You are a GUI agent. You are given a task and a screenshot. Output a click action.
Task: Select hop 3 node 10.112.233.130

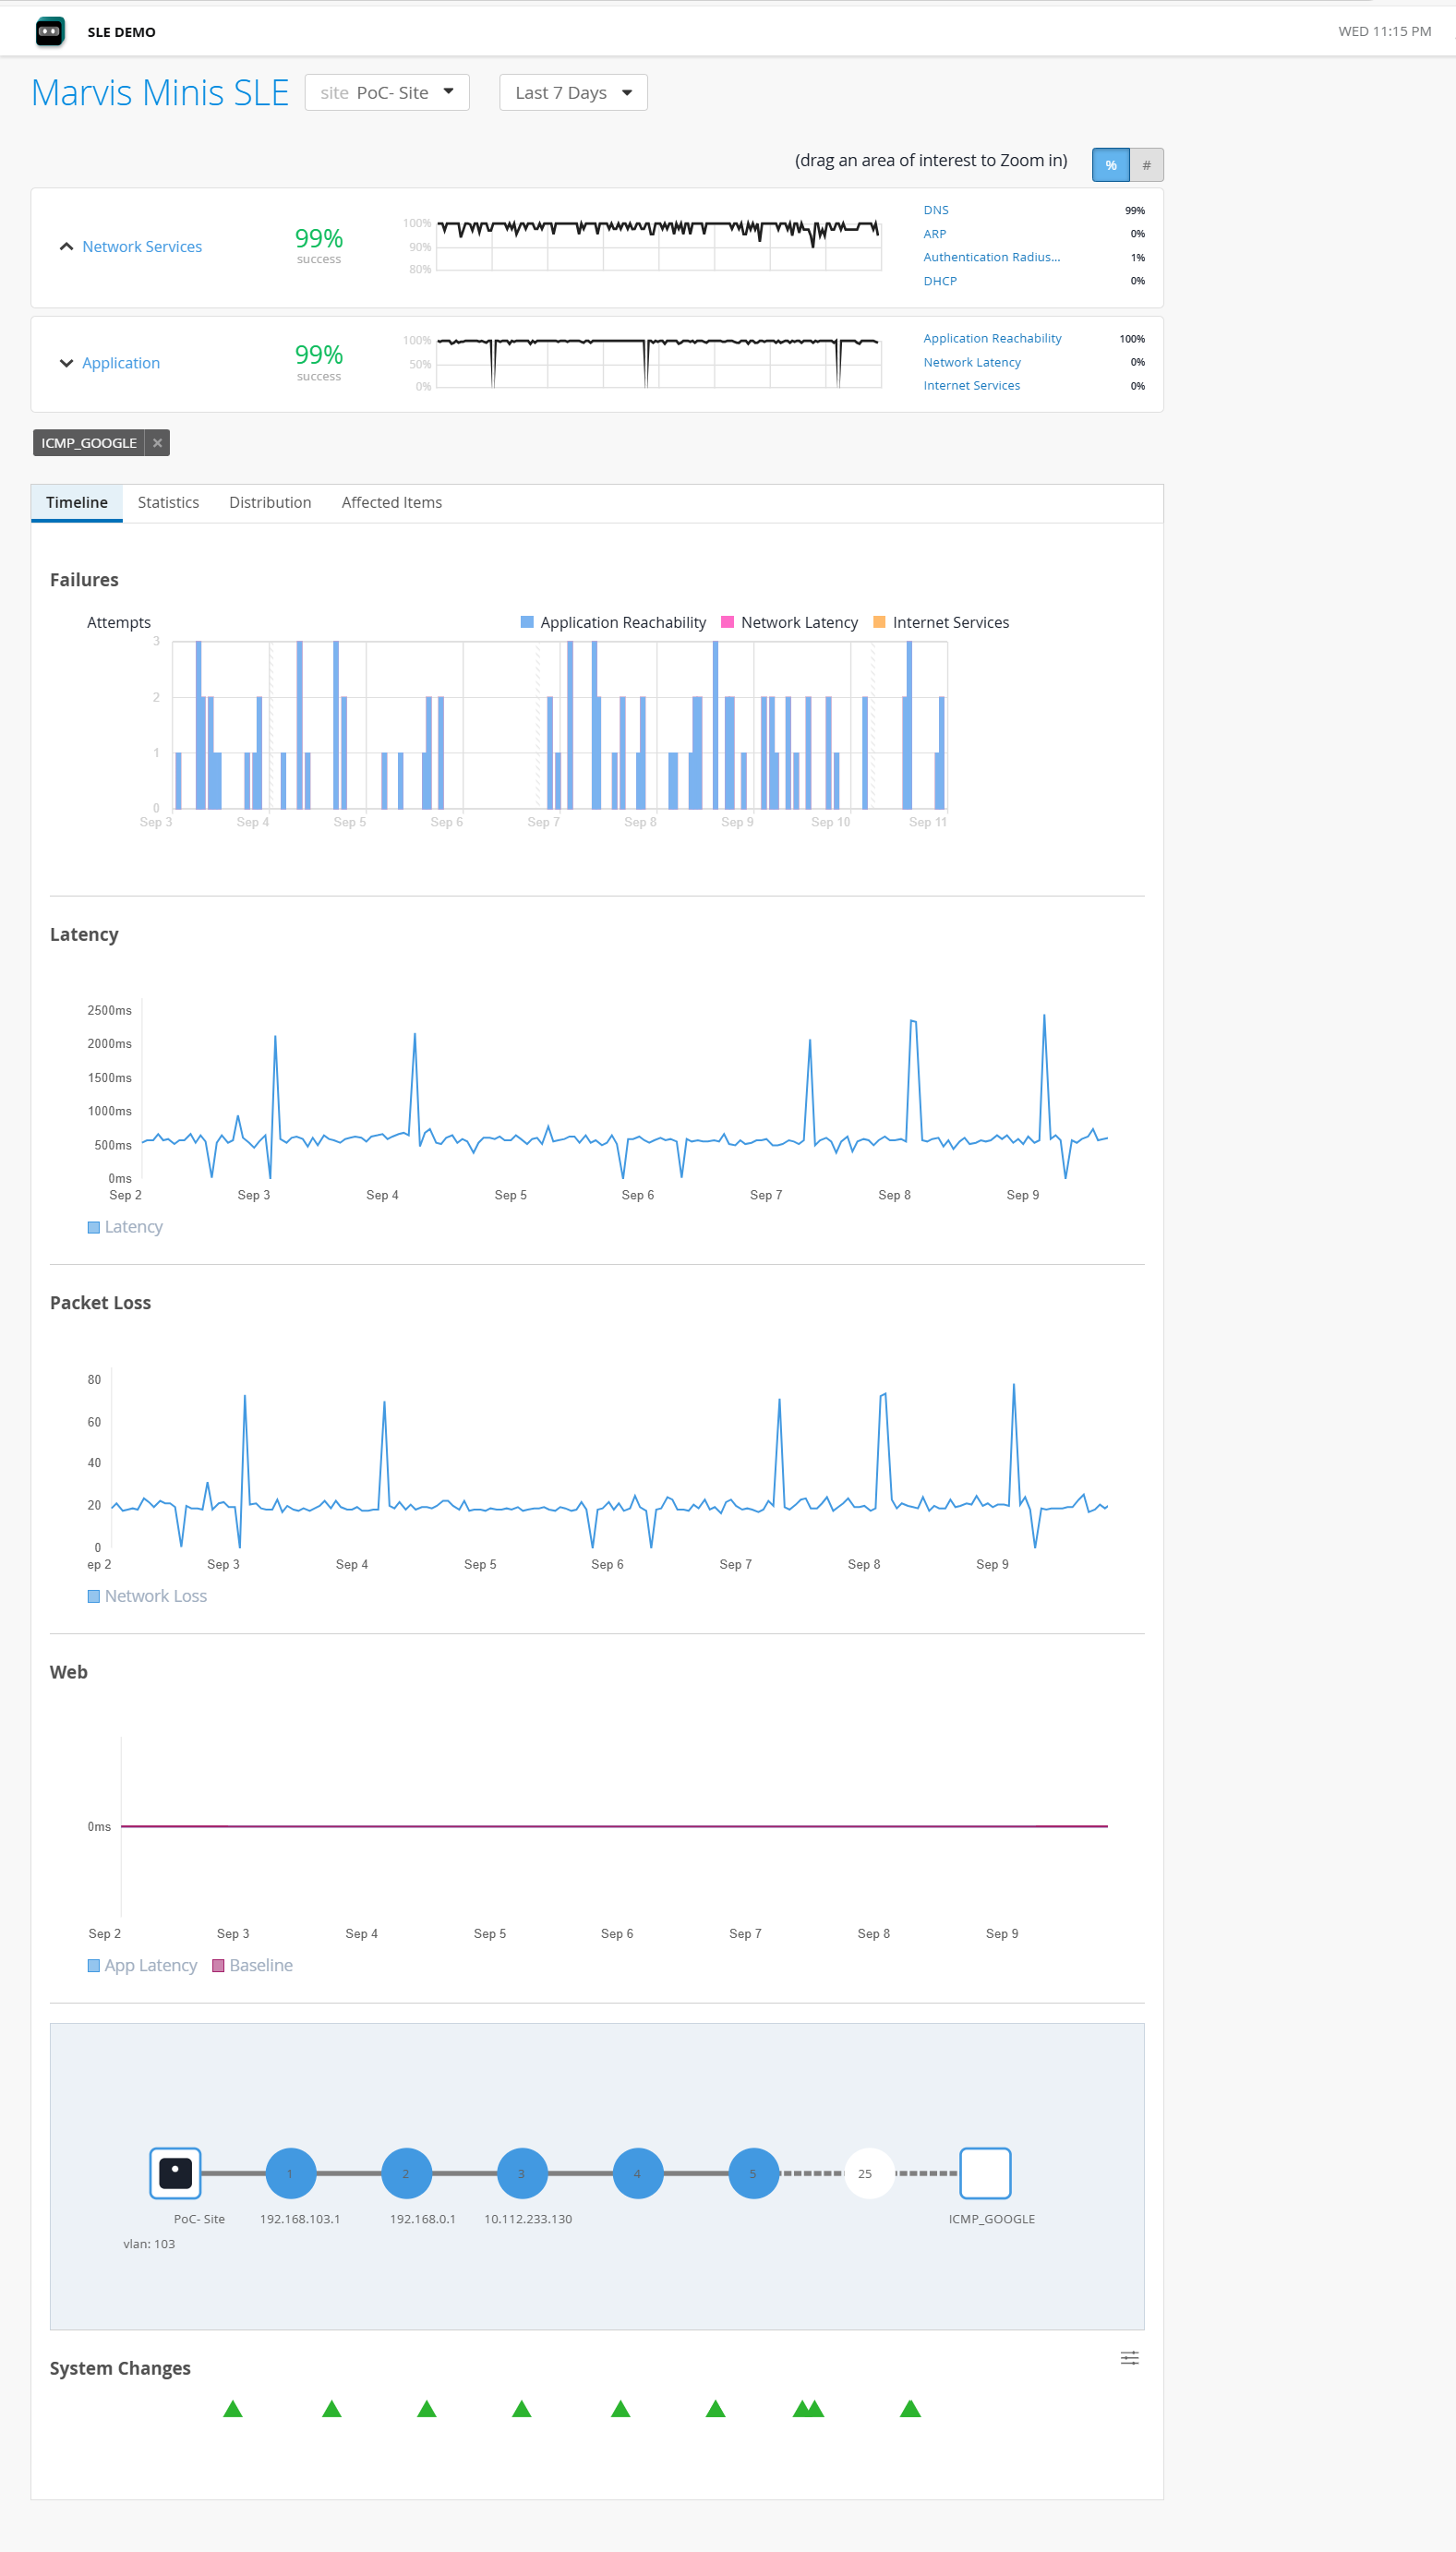(522, 2173)
